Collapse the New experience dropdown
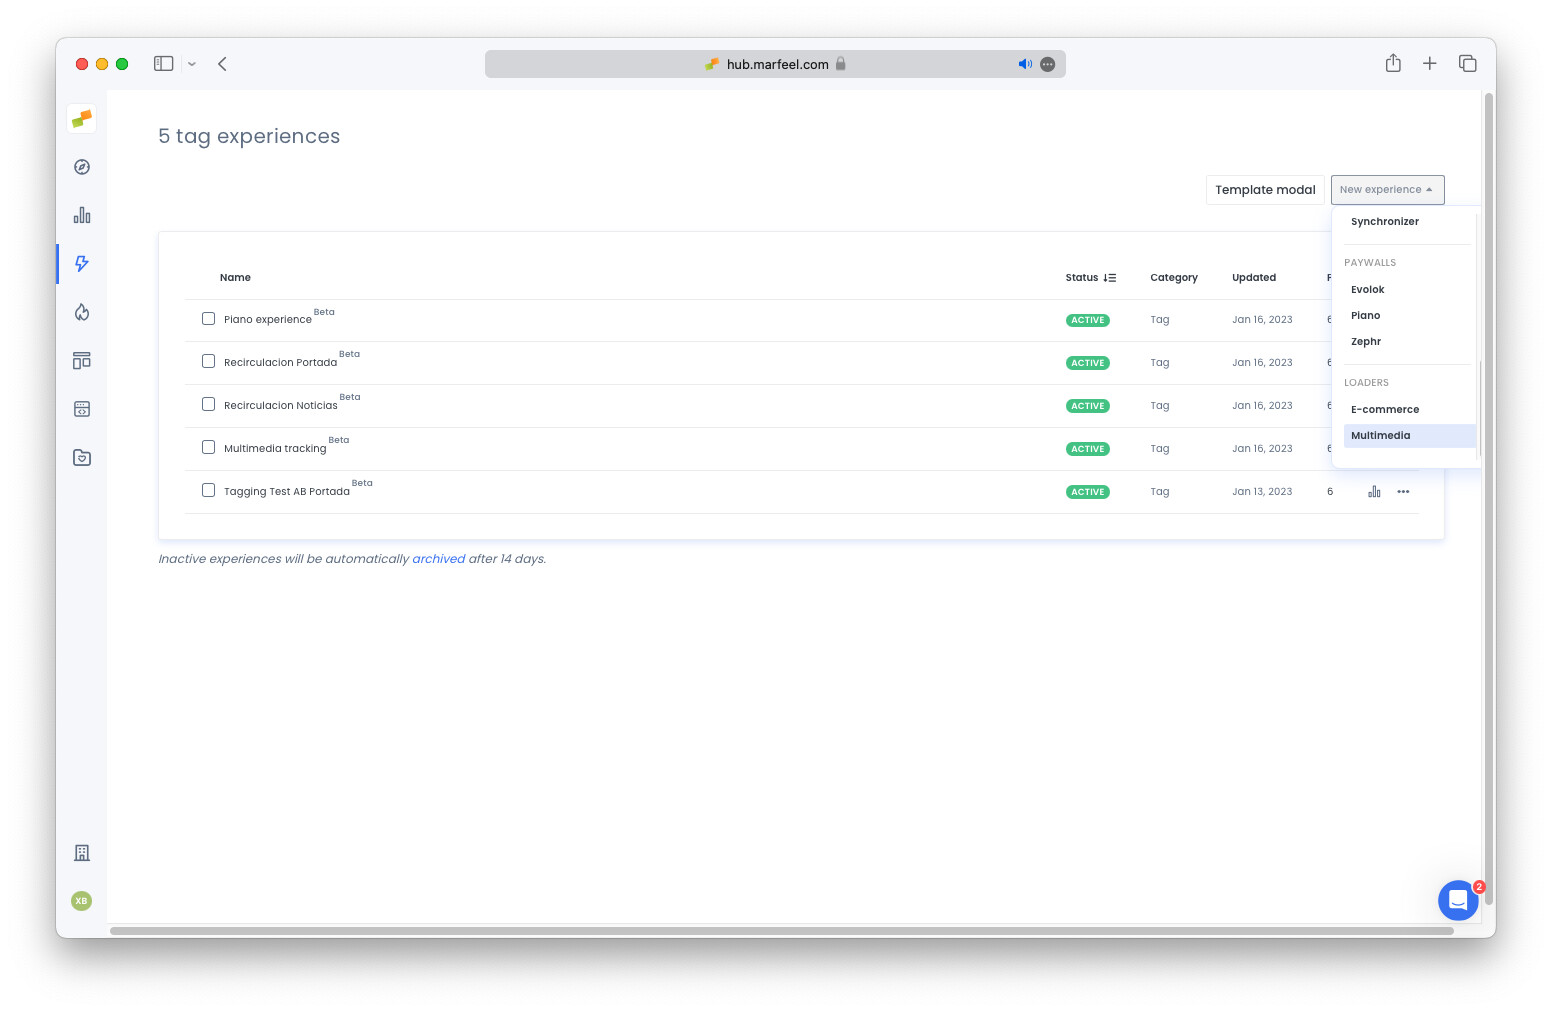1552x1012 pixels. 1387,190
